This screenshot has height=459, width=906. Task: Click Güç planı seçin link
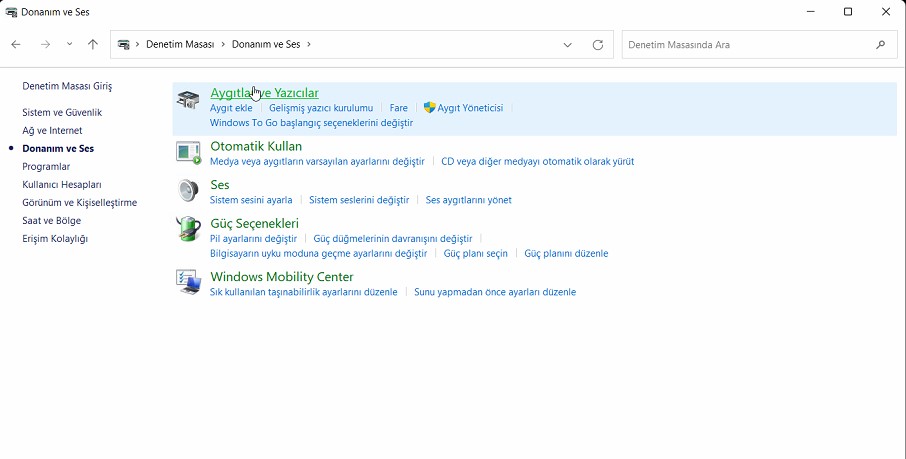476,254
